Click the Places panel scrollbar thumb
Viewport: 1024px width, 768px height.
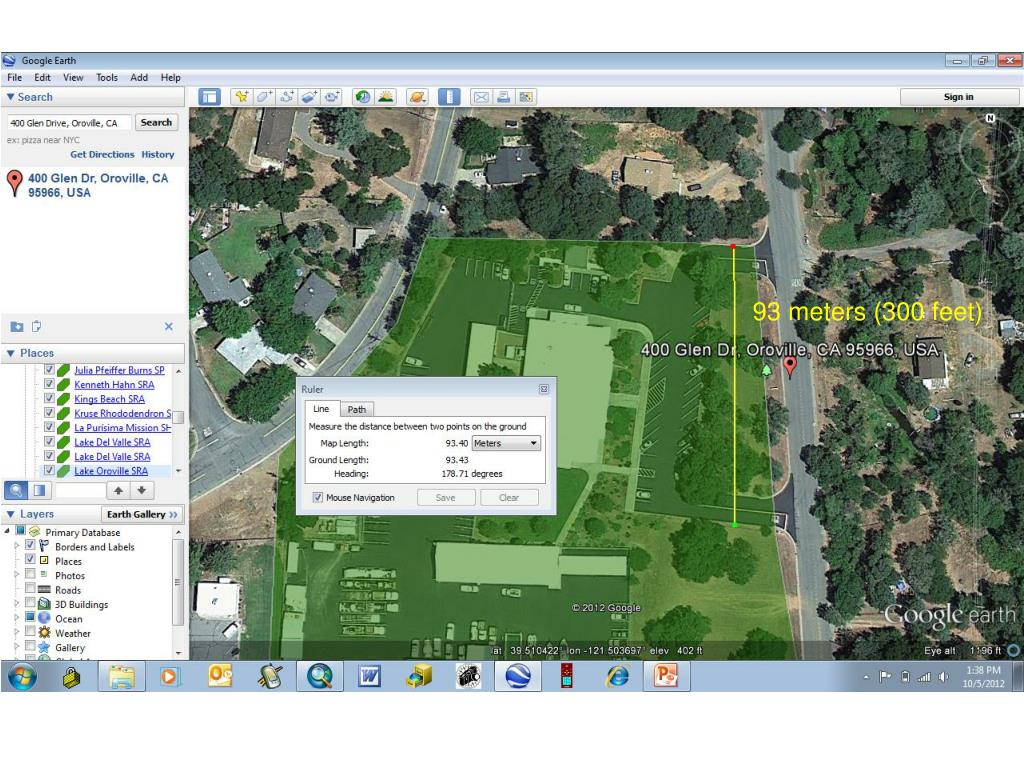(178, 417)
